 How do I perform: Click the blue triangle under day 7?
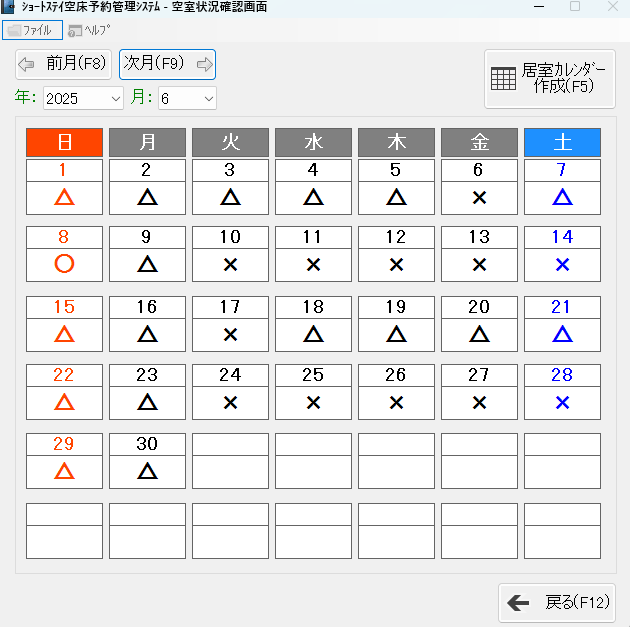(562, 197)
